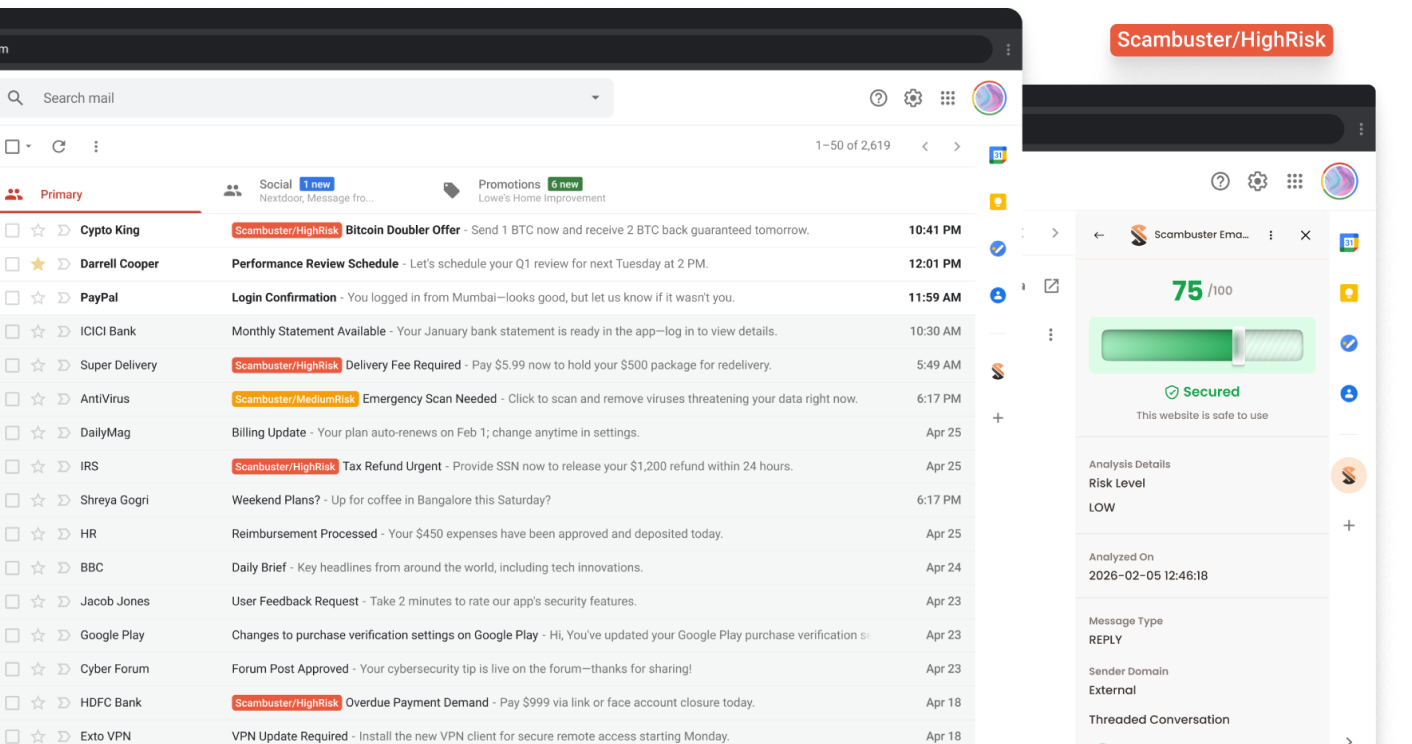
Task: Open the Google apps grid beside Search mail
Action: (947, 98)
